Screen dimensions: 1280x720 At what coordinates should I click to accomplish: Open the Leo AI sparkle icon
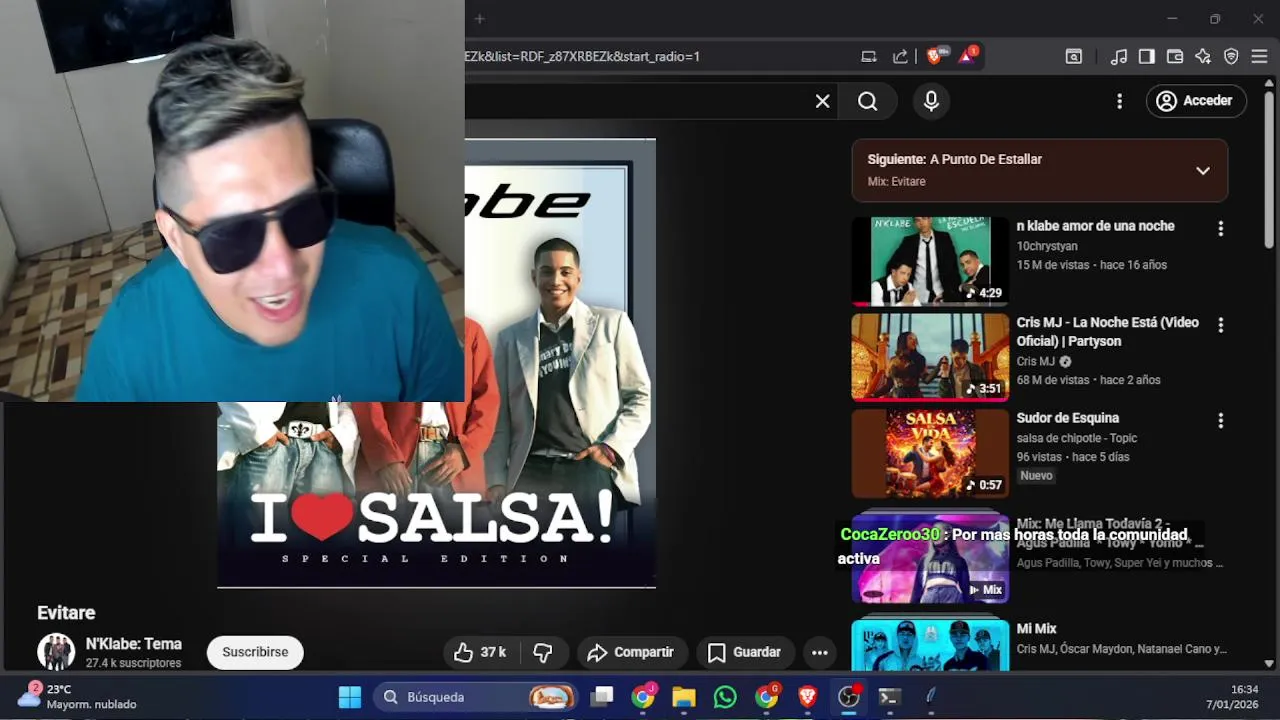click(x=1203, y=56)
